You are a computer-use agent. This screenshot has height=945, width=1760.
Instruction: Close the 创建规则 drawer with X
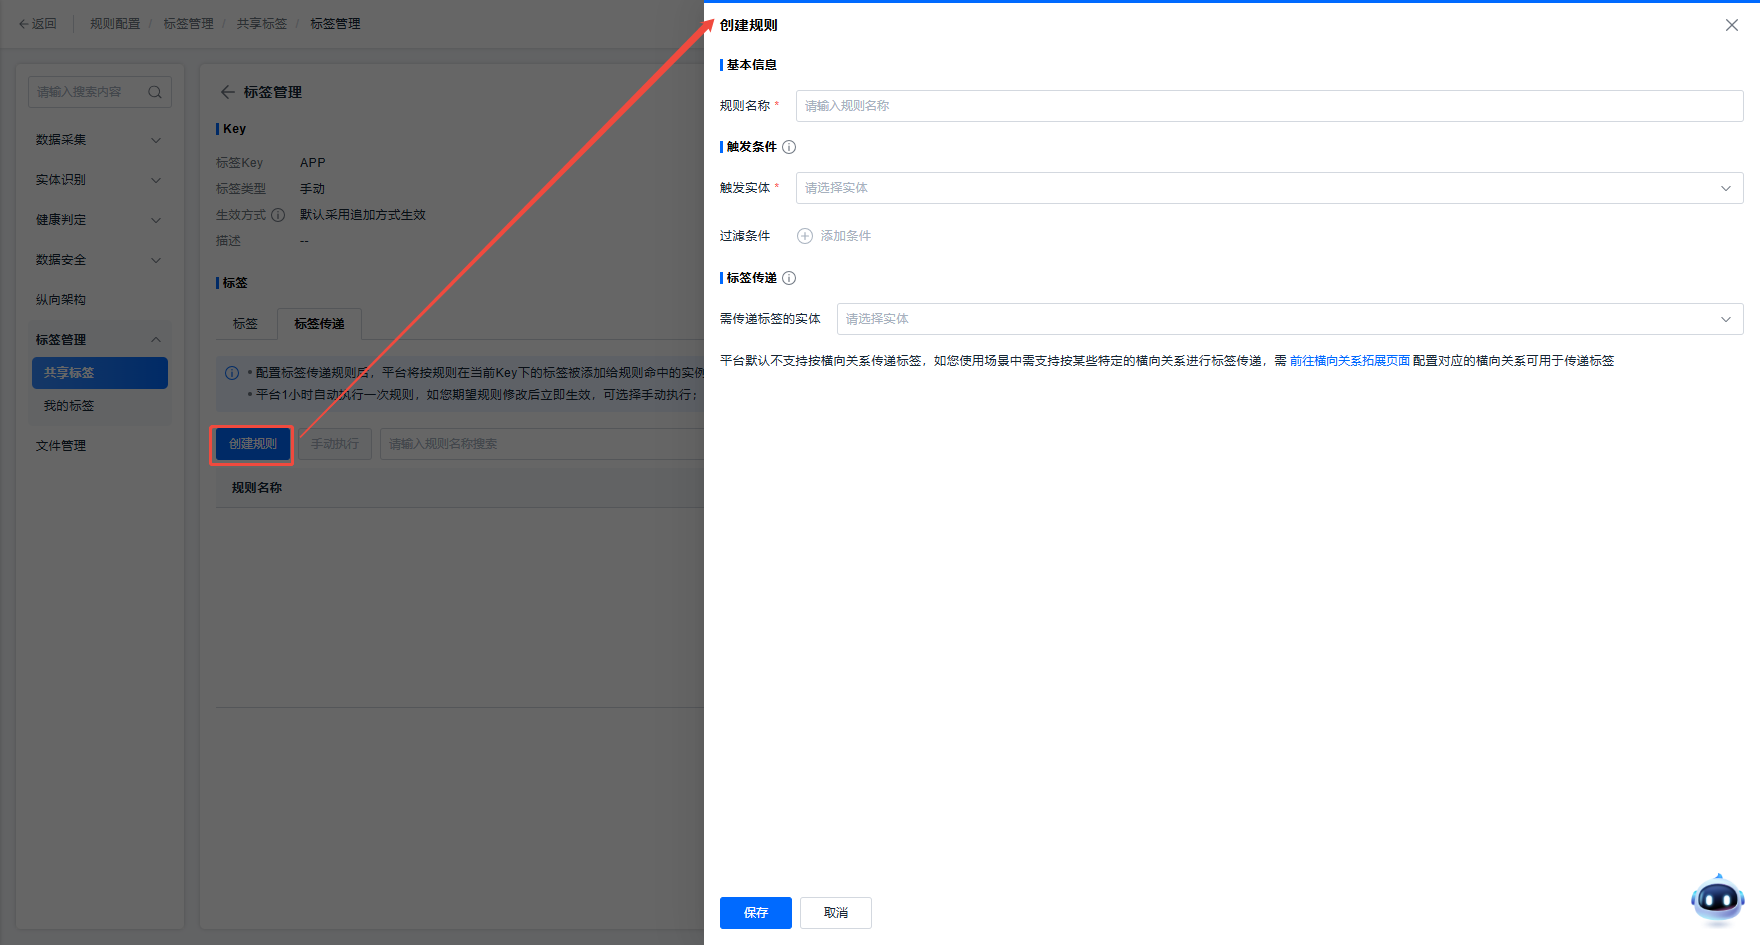coord(1732,25)
